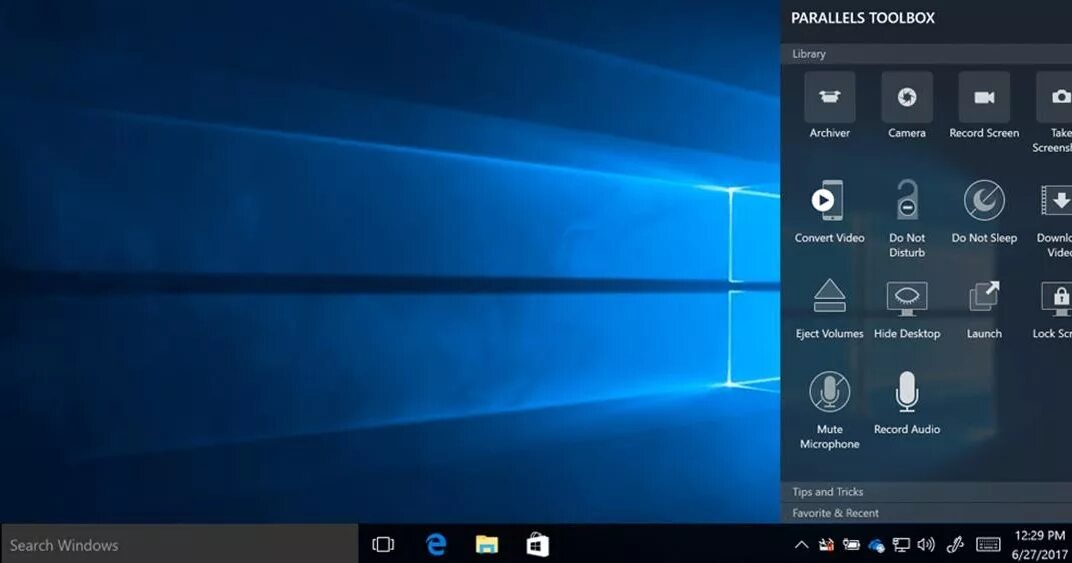Click the red security alert tray icon
The image size is (1072, 563).
(826, 545)
